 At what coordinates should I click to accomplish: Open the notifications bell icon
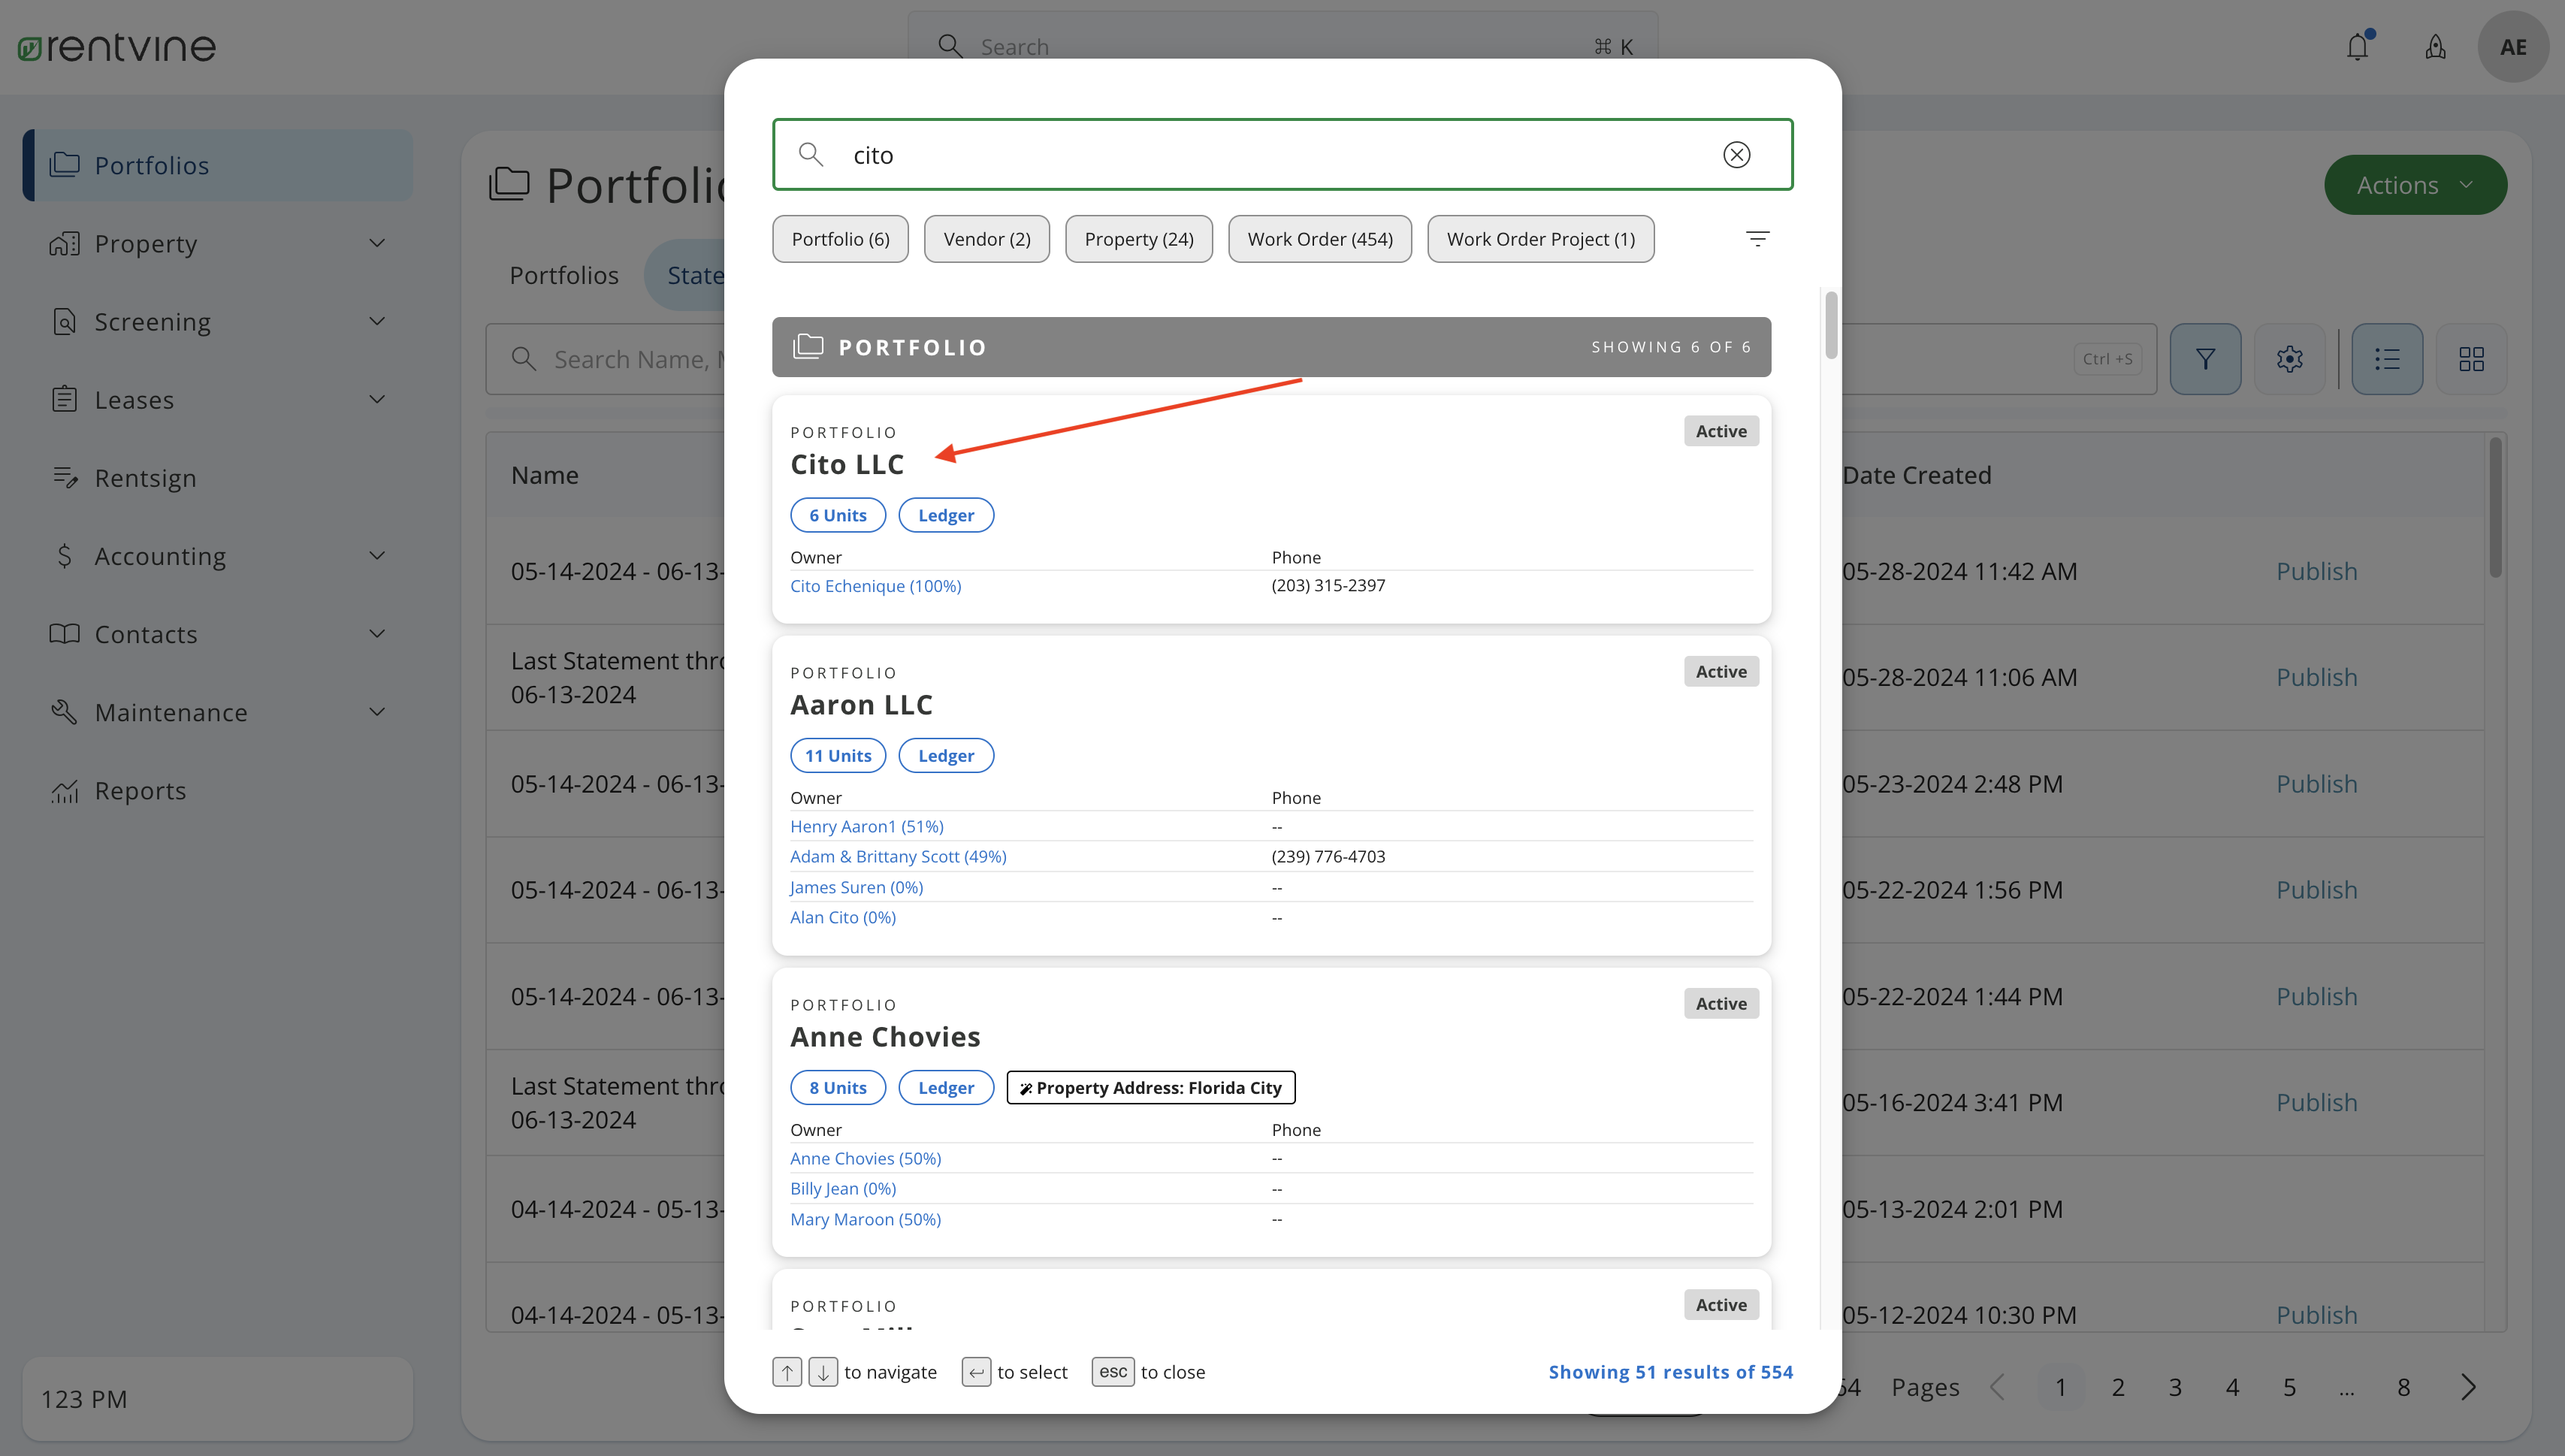click(x=2358, y=46)
